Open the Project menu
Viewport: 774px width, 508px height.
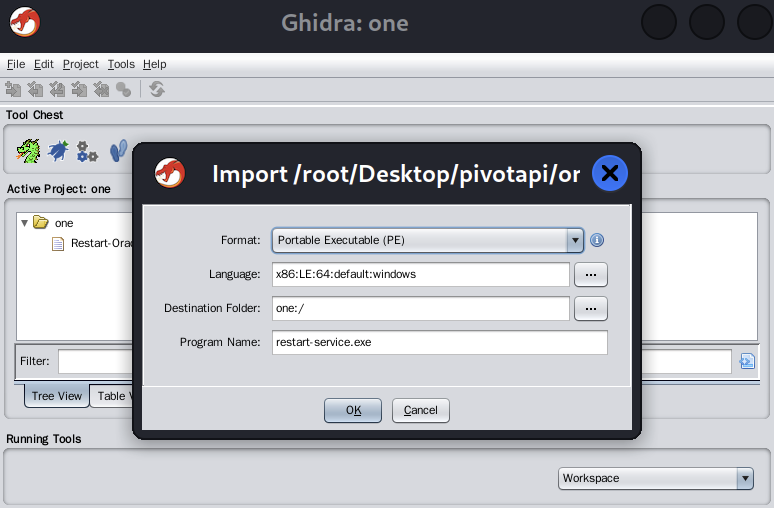point(80,64)
